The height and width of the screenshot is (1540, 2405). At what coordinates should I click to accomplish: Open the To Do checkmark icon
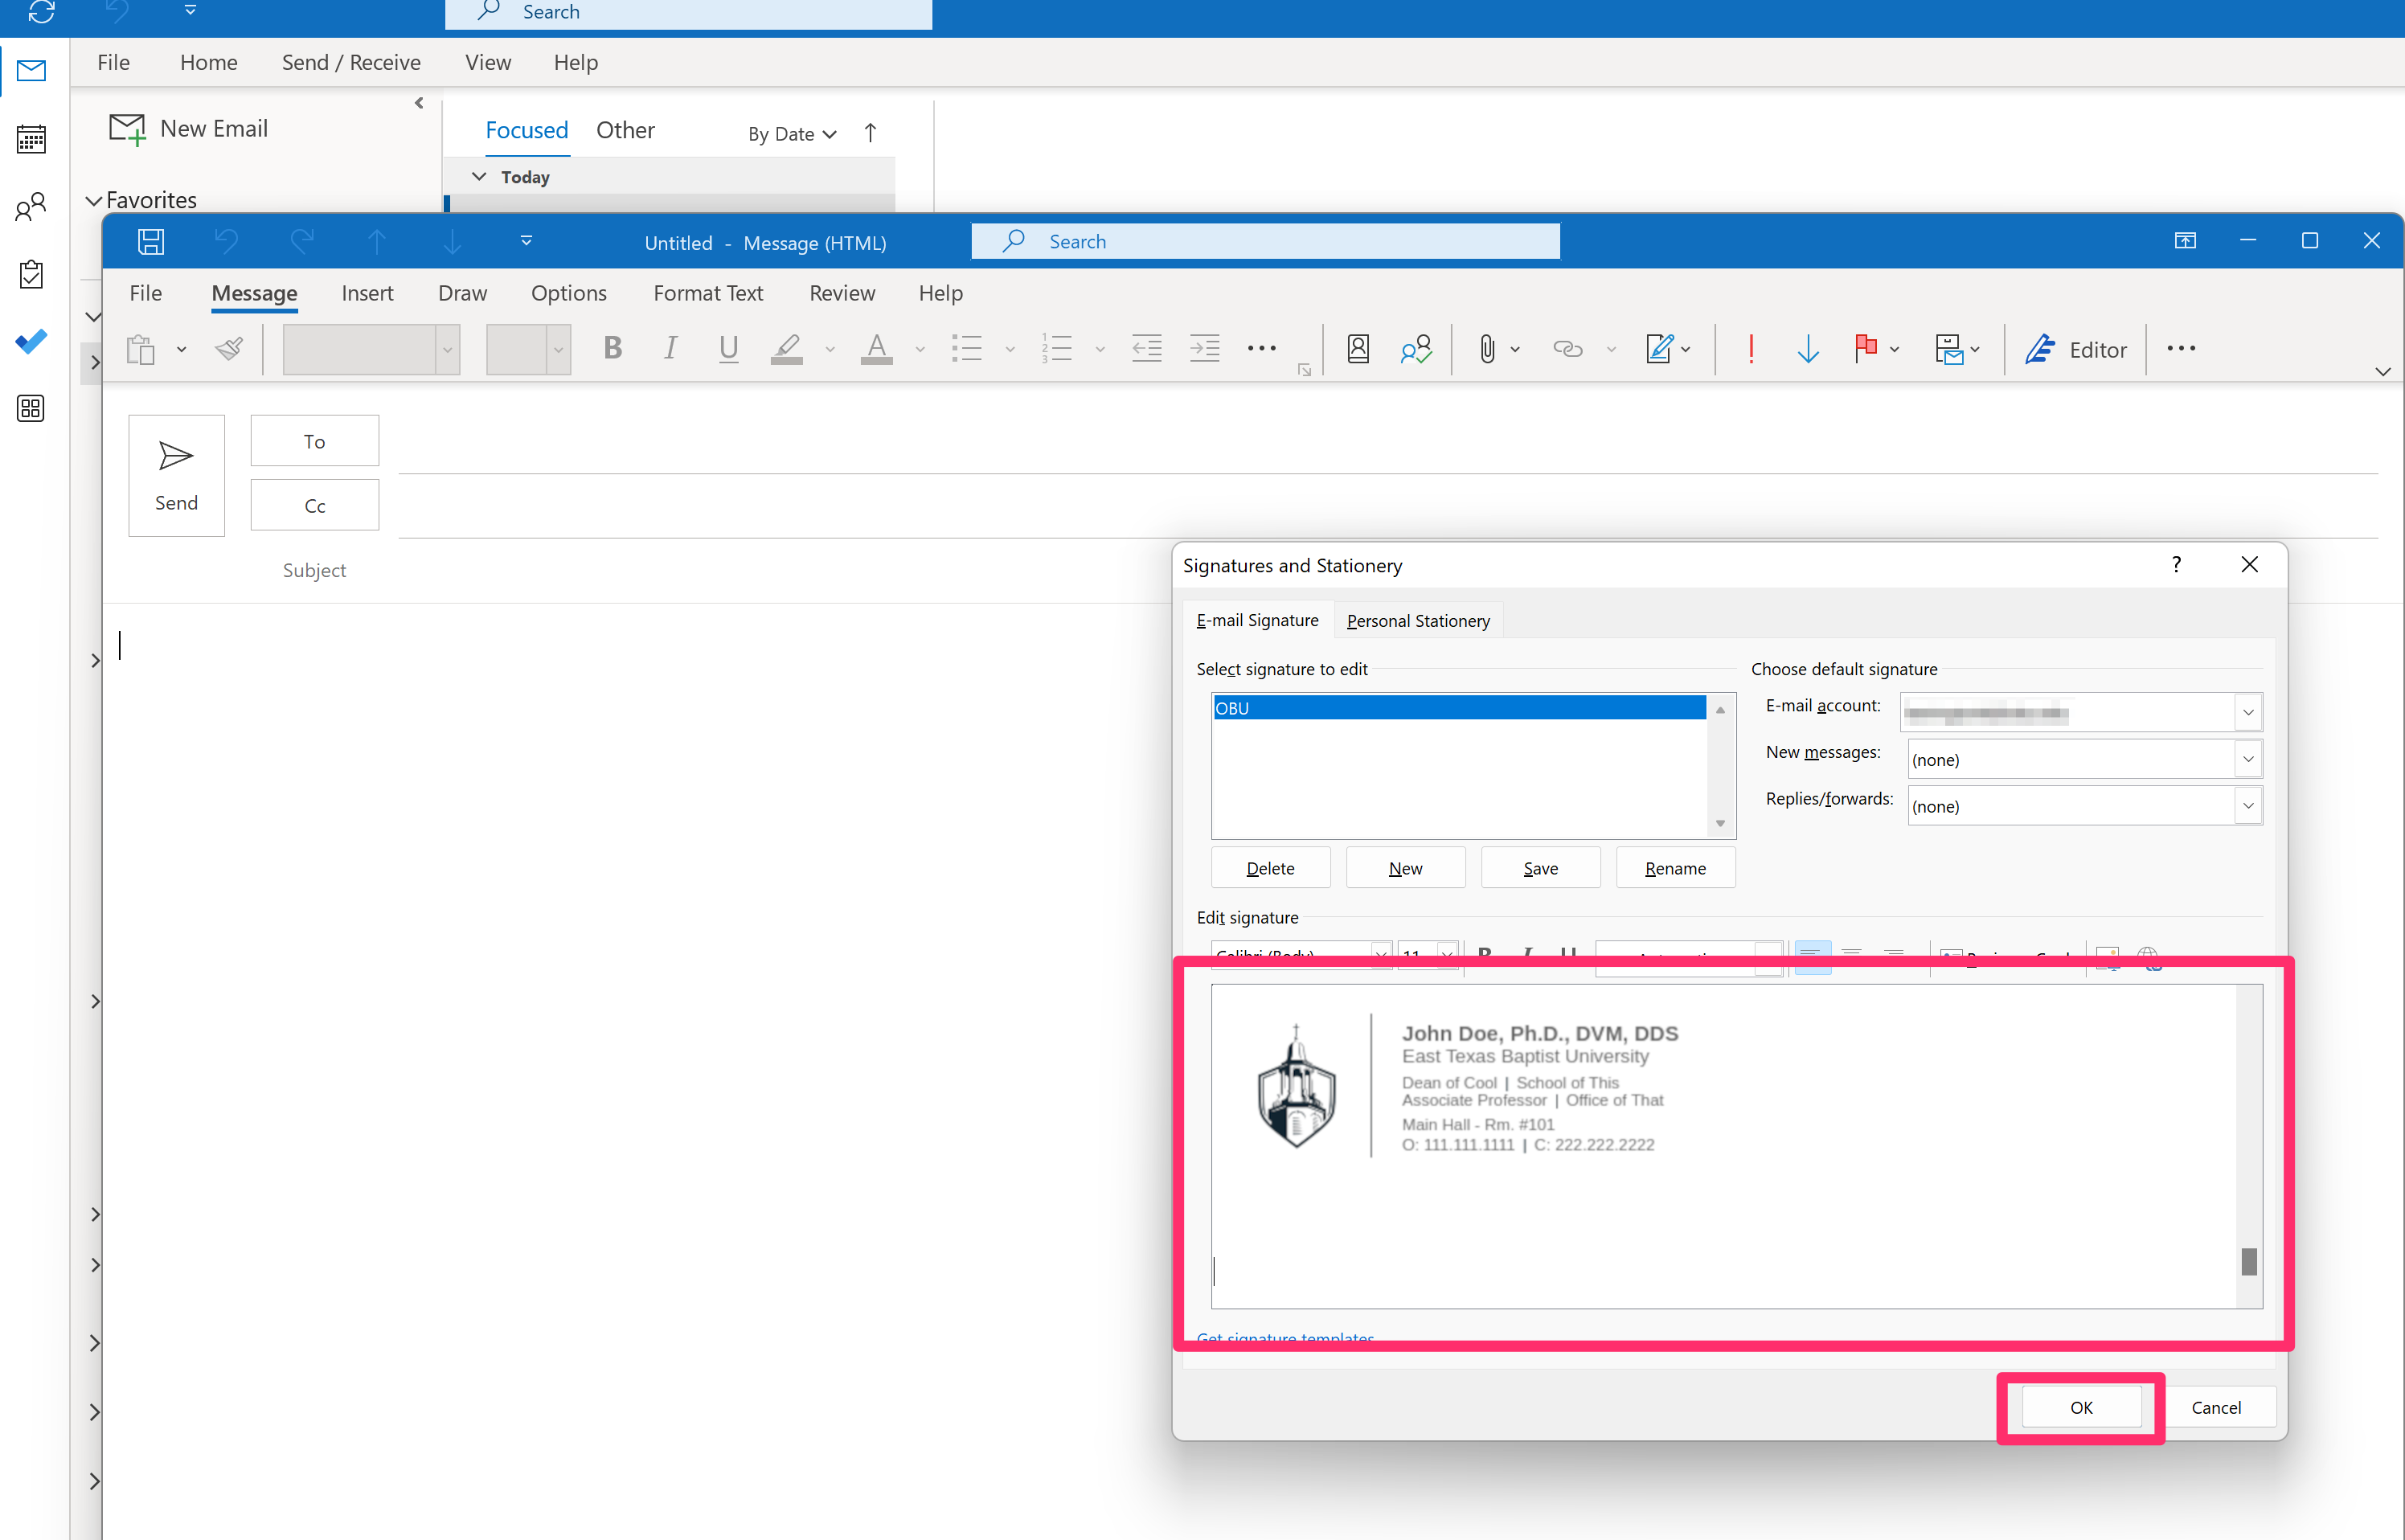[31, 342]
